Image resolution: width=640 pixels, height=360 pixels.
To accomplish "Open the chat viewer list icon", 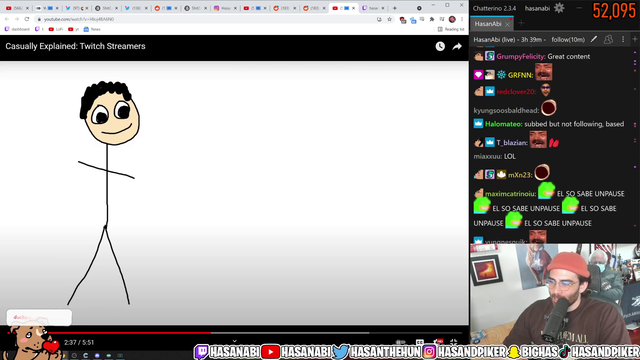I will click(608, 39).
